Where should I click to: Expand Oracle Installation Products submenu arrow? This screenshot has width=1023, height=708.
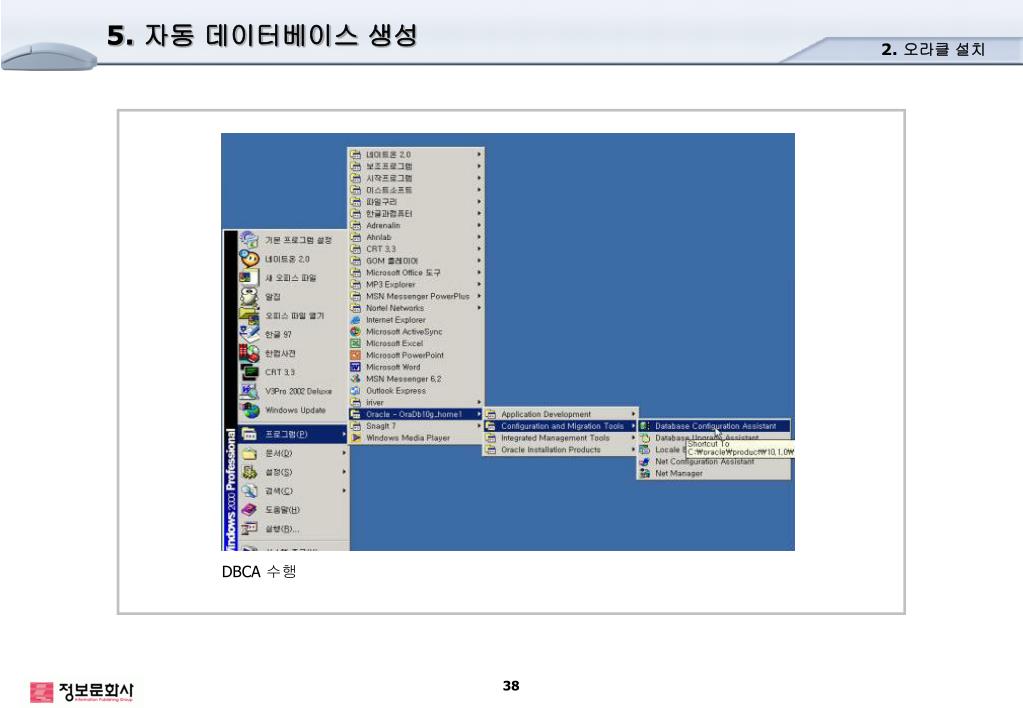pos(633,450)
